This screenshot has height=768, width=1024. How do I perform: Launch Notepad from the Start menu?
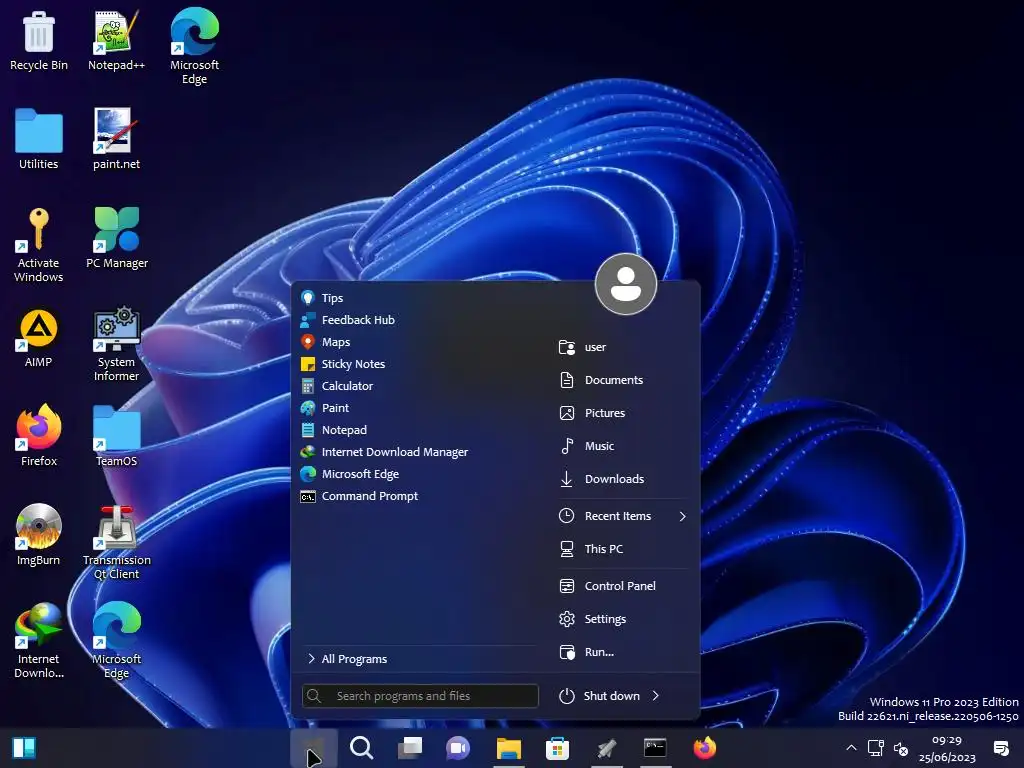pyautogui.click(x=418, y=430)
